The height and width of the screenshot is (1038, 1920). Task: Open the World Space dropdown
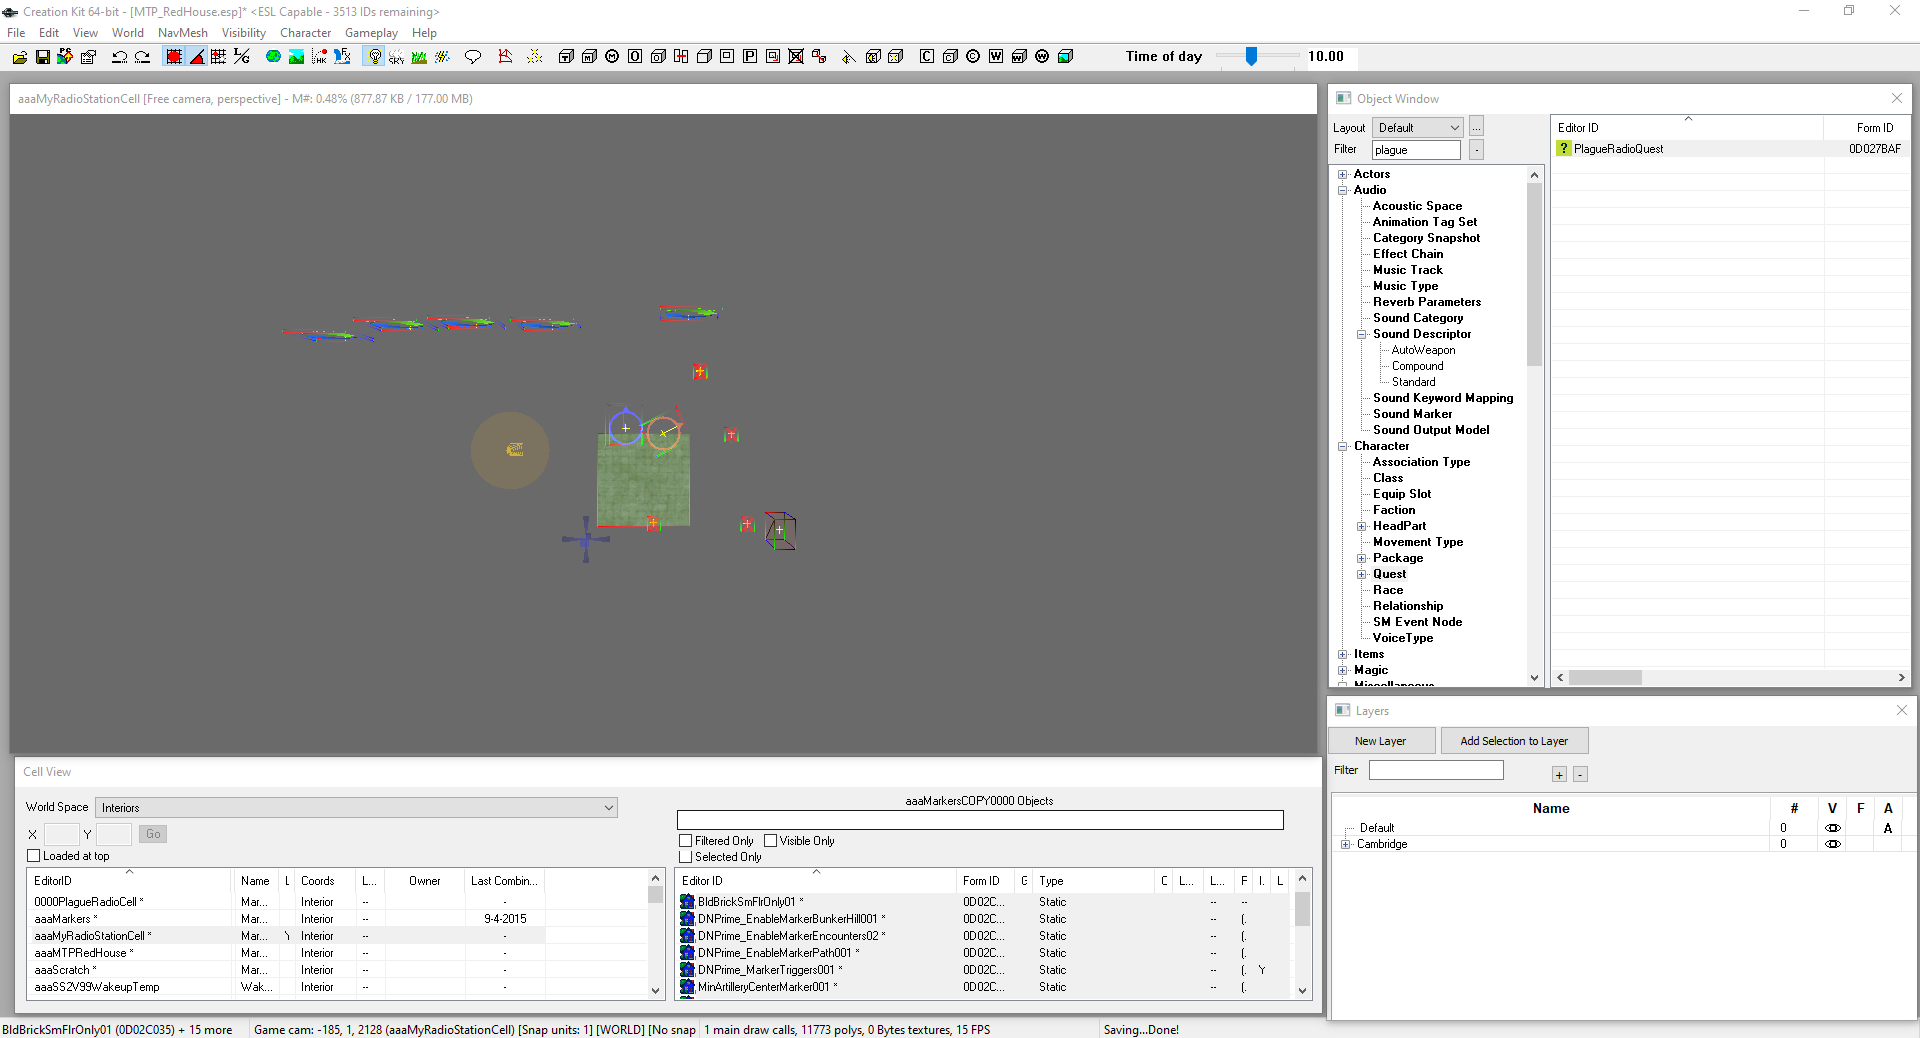coord(356,808)
